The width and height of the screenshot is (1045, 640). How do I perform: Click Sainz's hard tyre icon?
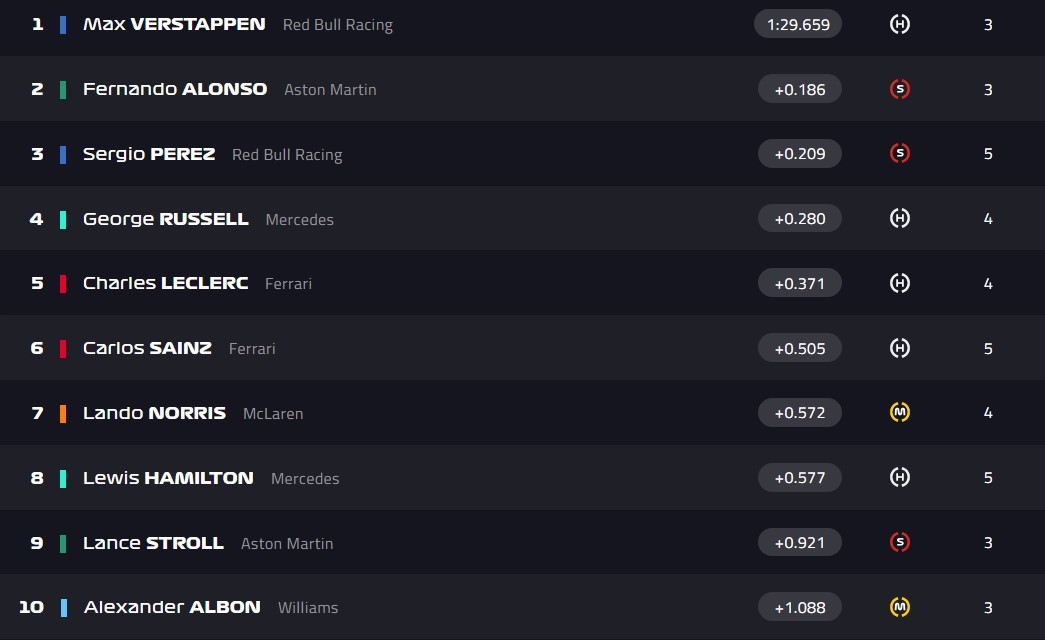coord(899,348)
